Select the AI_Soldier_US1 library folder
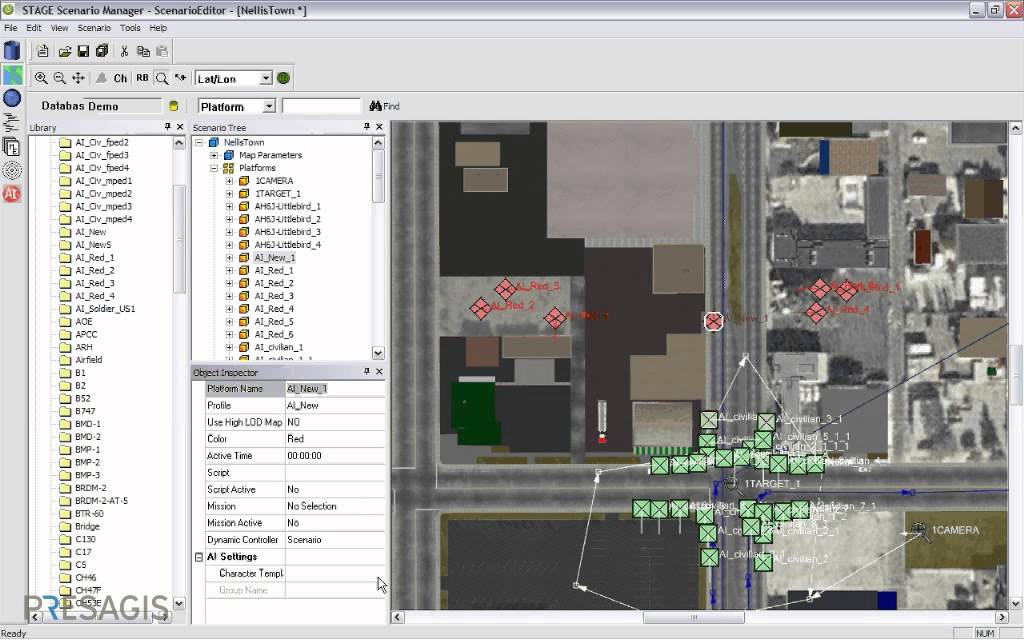The image size is (1024, 640). pos(104,309)
